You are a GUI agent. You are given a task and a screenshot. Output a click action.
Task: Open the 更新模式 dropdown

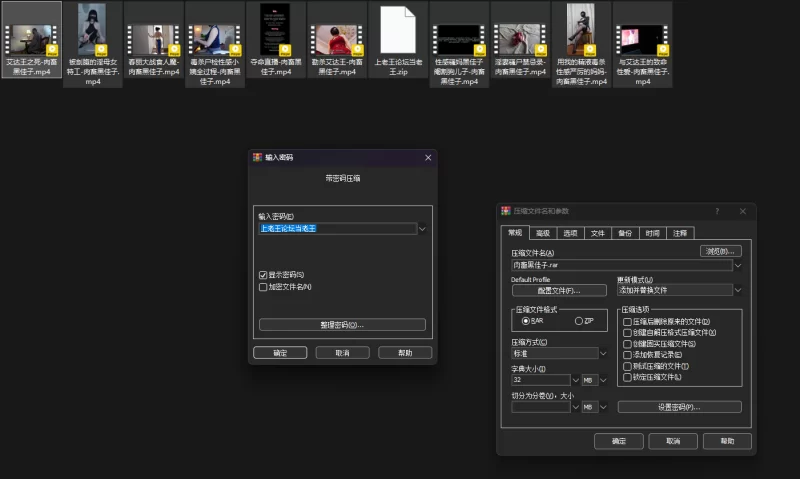pos(737,290)
